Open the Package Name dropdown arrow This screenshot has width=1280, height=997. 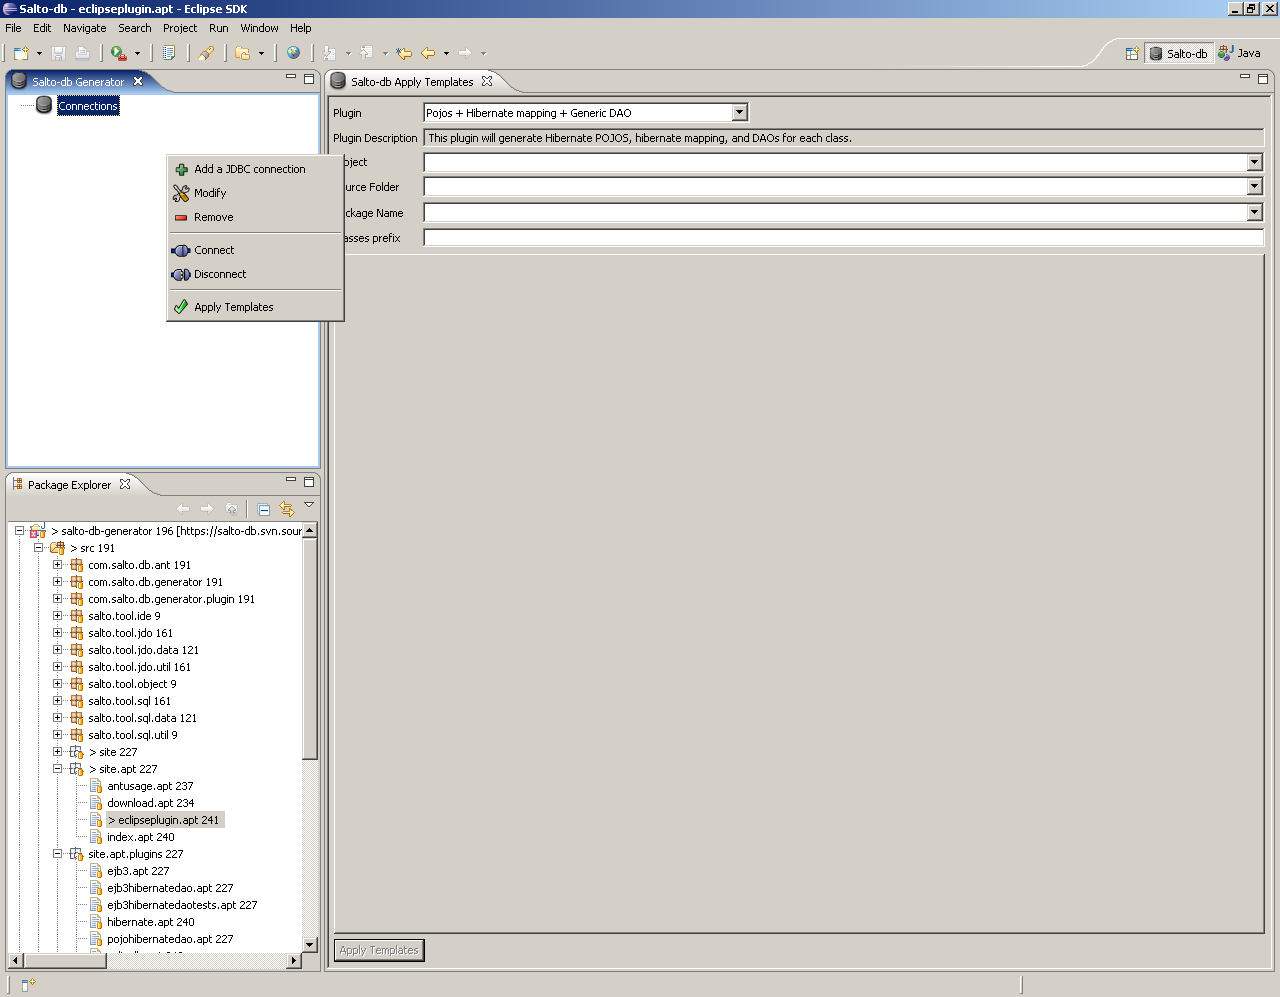coord(1255,212)
